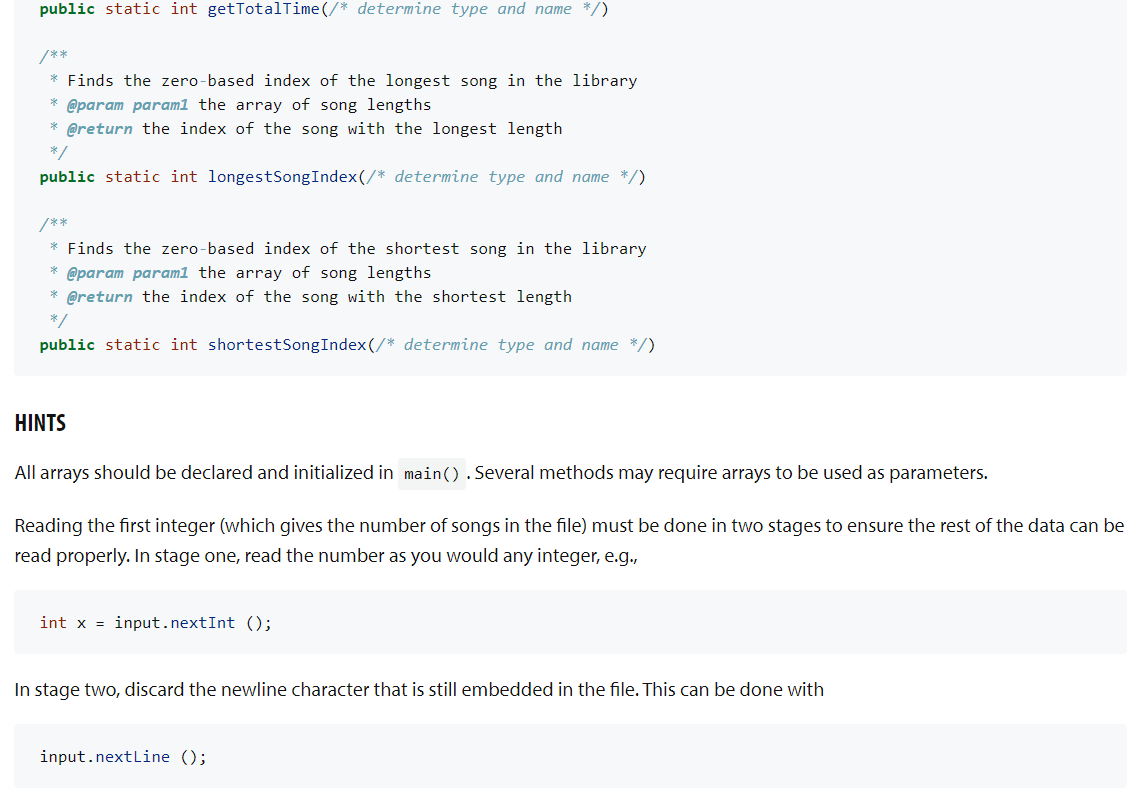The width and height of the screenshot is (1141, 801).
Task: Select the longestSongIndex method name
Action: tap(282, 177)
